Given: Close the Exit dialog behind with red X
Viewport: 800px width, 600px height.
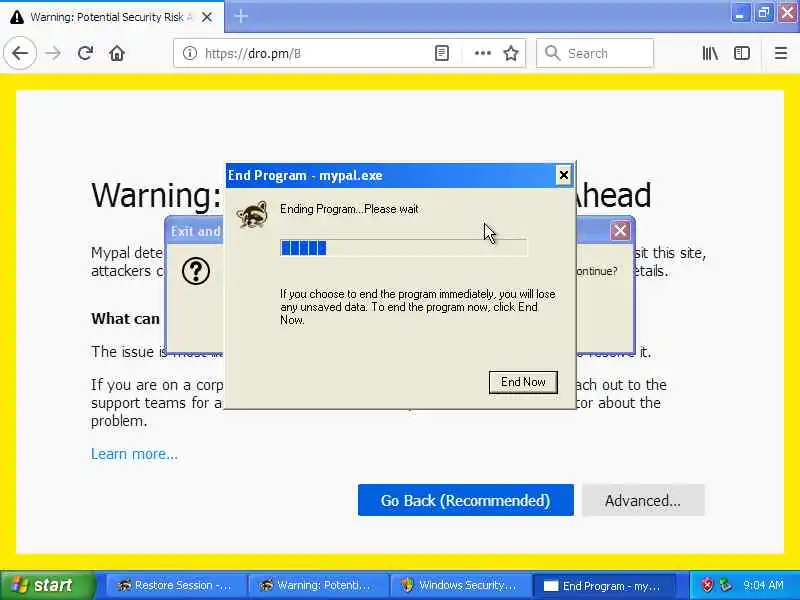Looking at the screenshot, I should (x=620, y=231).
